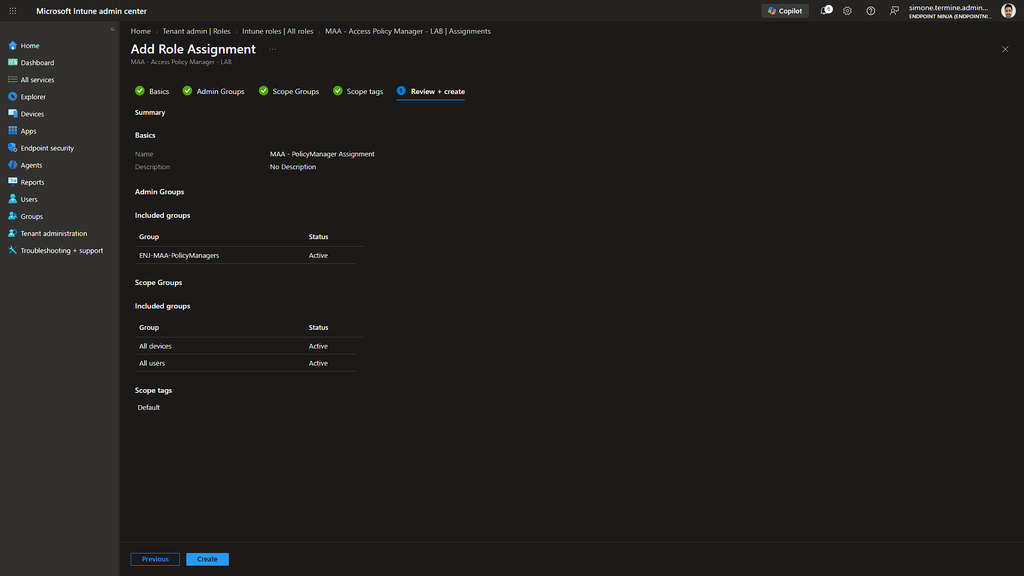This screenshot has height=576, width=1024.
Task: Click the Reports icon in sidebar
Action: (x=12, y=182)
